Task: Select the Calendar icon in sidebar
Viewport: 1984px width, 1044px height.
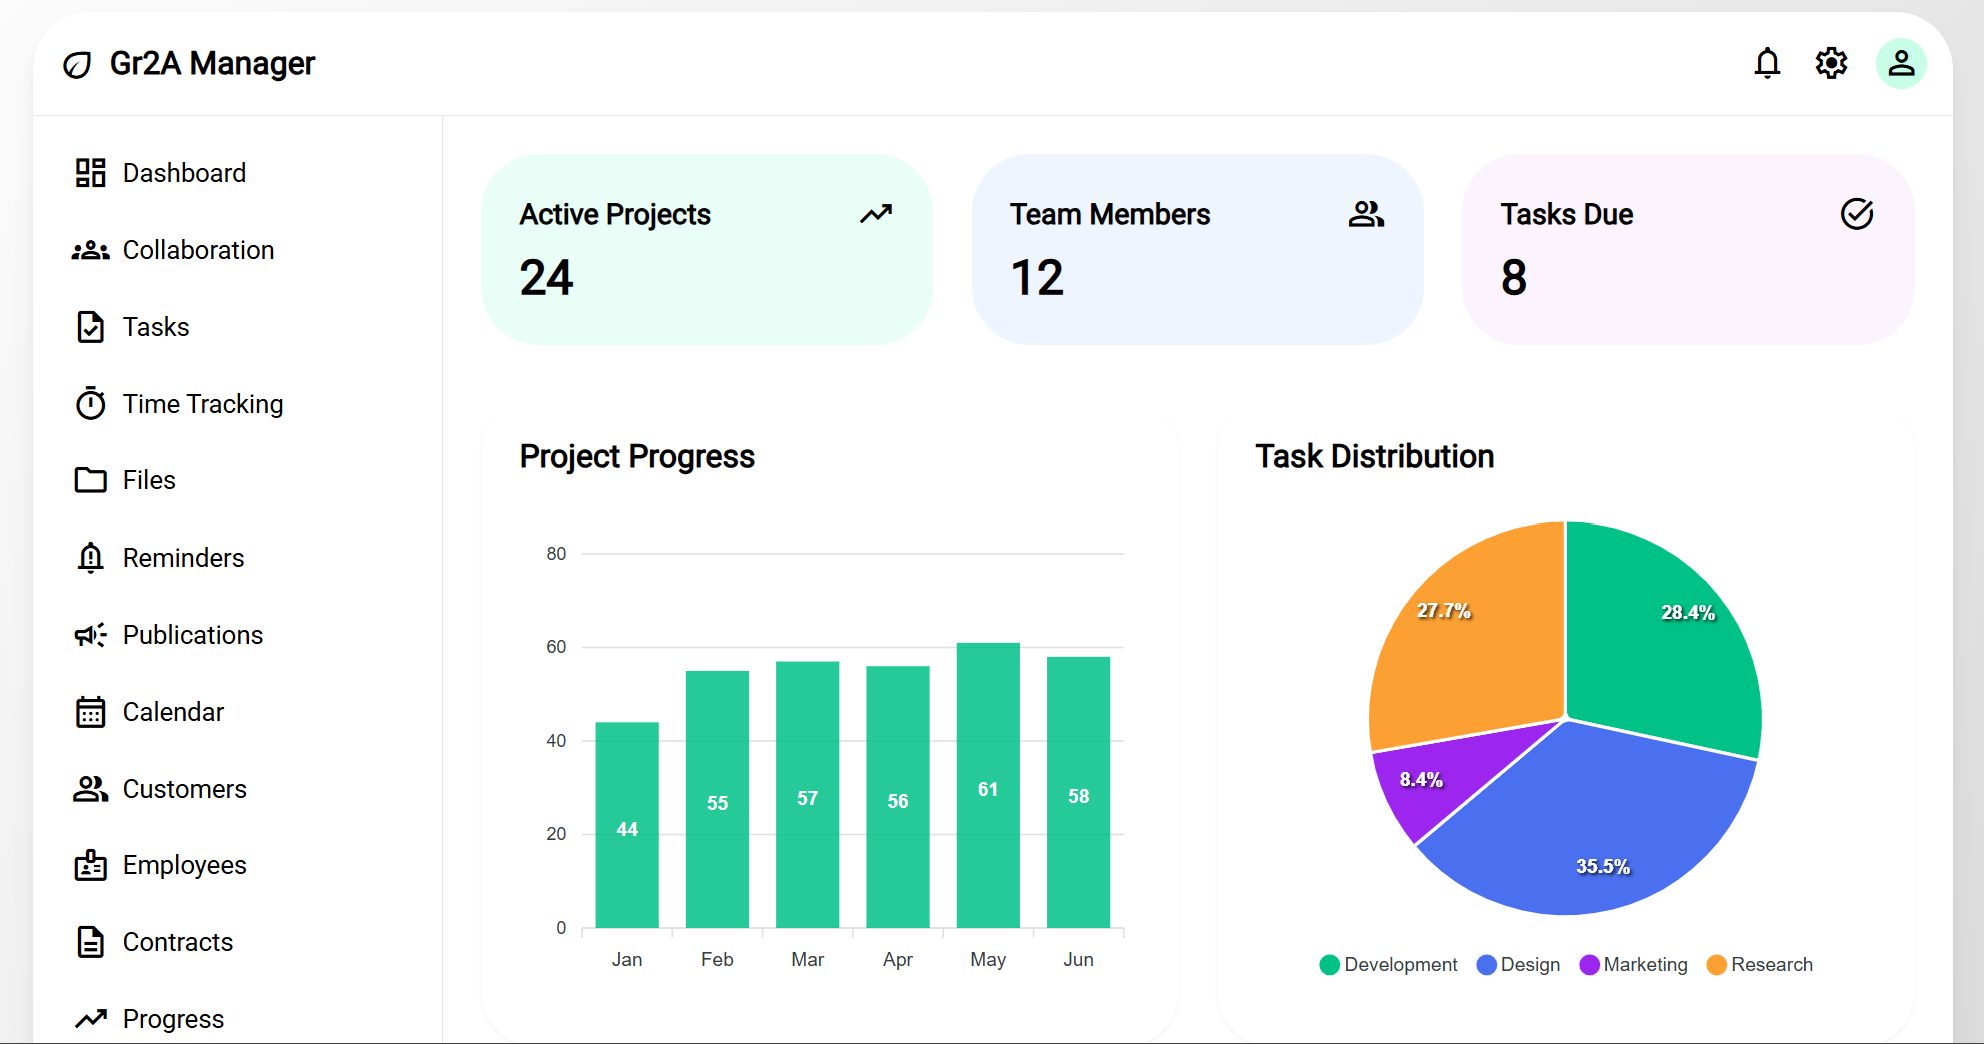Action: (90, 712)
